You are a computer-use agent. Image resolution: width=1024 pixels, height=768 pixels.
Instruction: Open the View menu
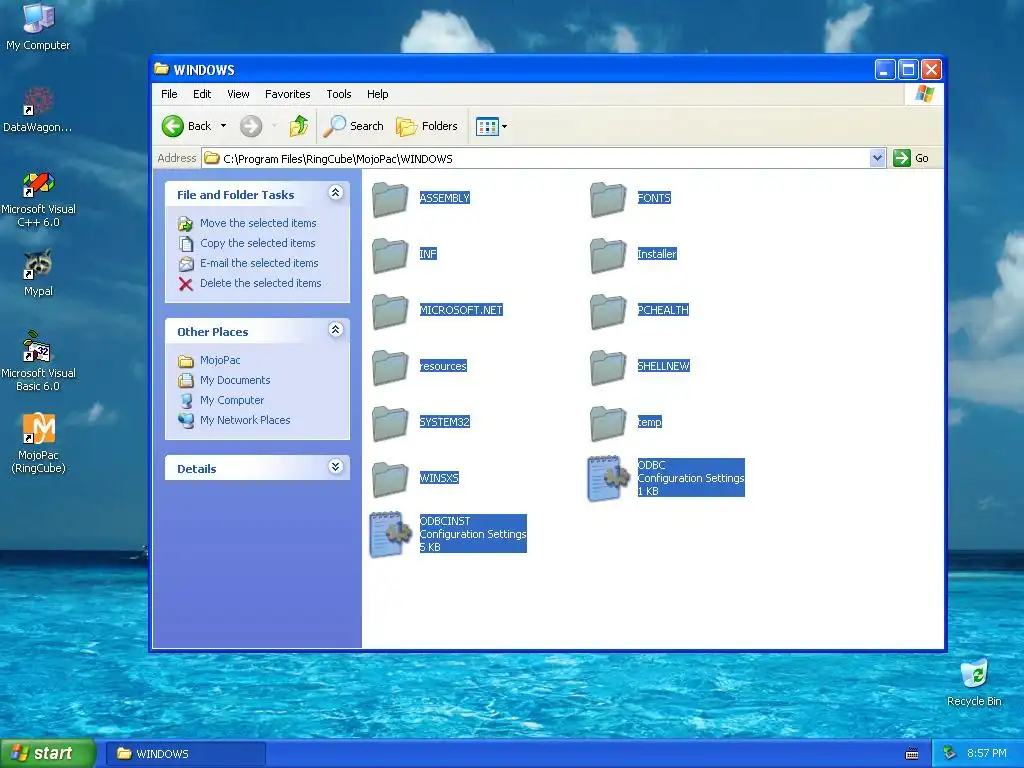point(238,94)
